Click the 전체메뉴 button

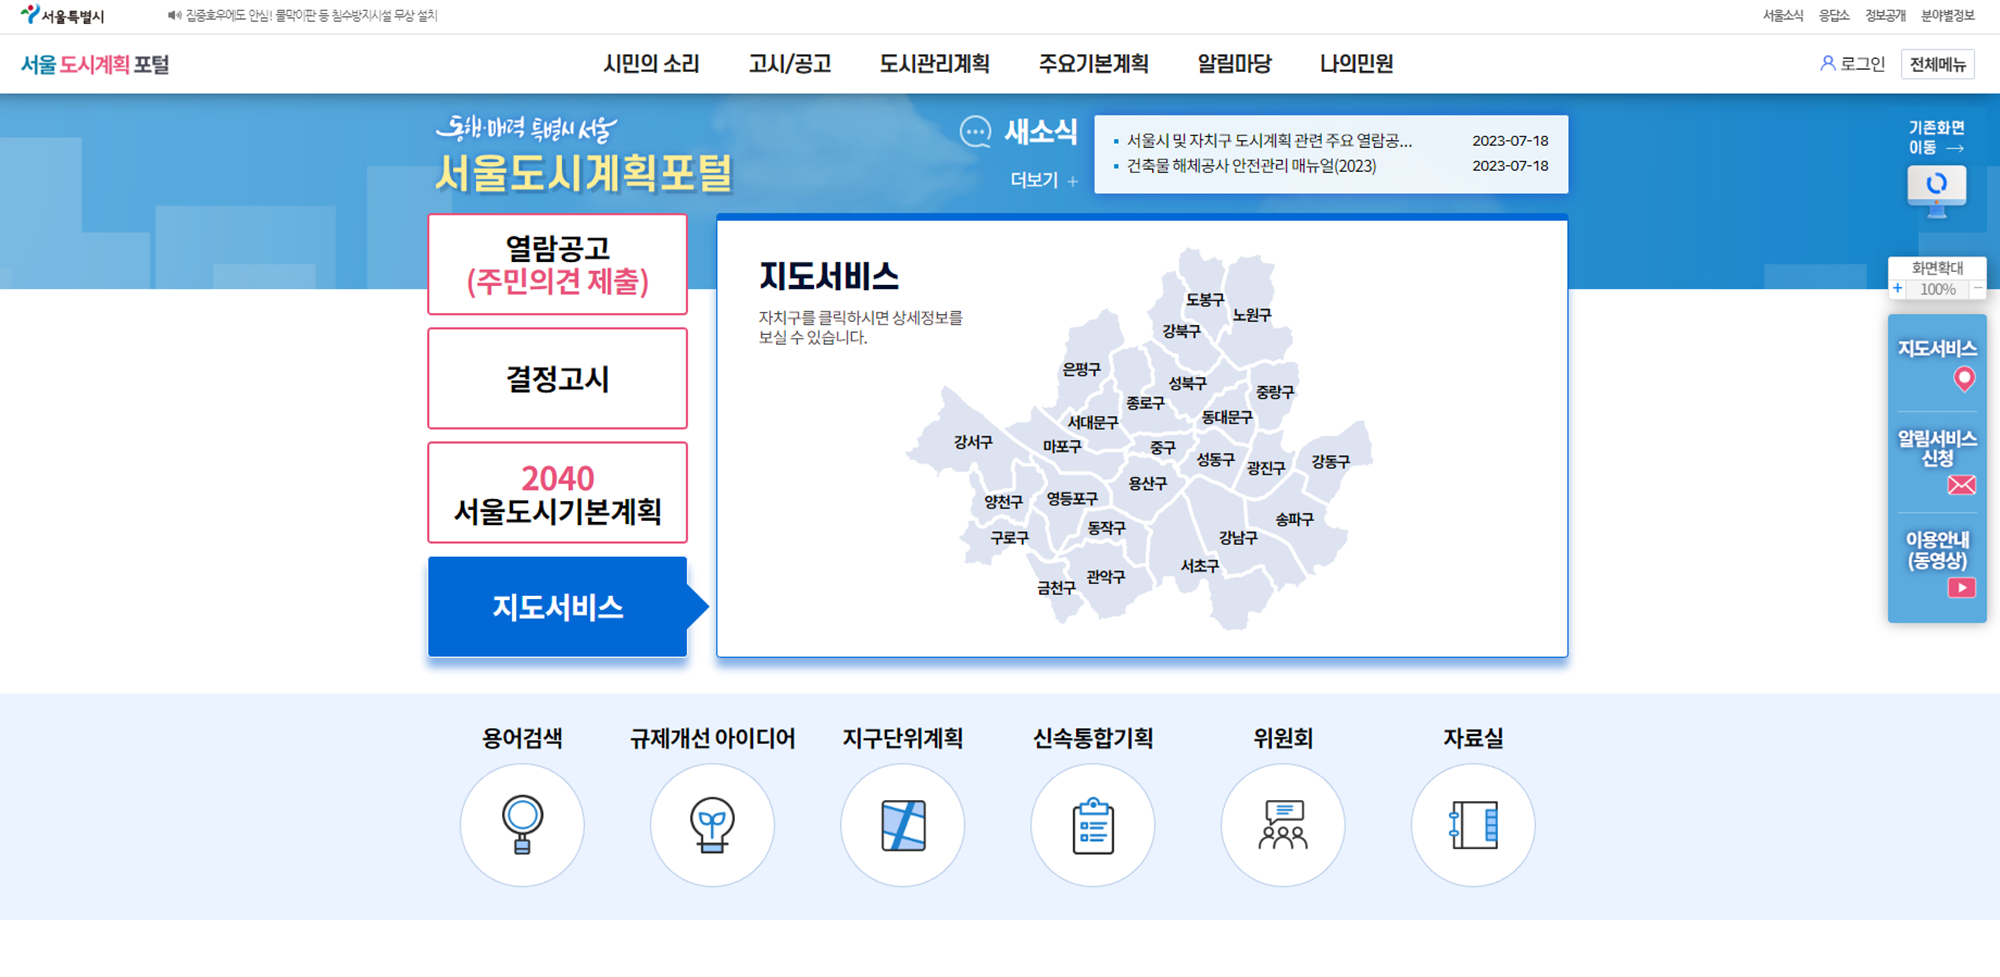[1938, 64]
